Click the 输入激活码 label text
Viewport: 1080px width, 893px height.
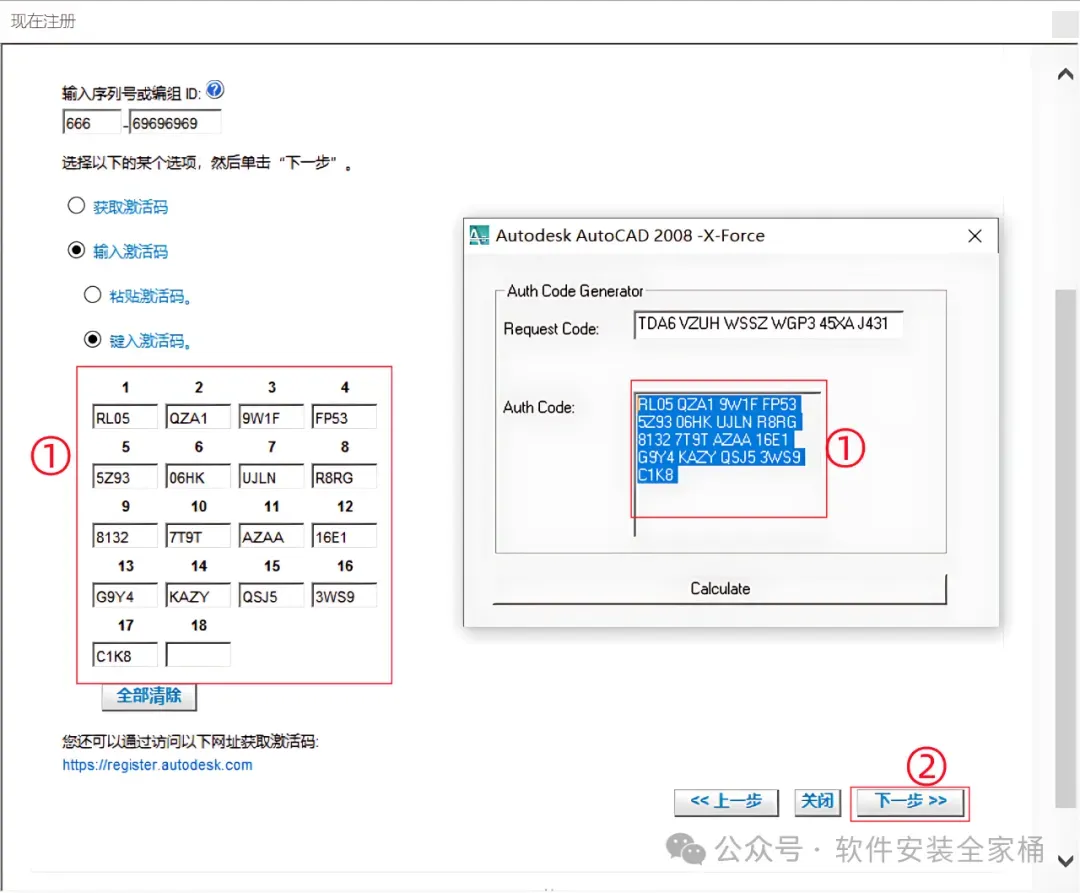coord(130,251)
